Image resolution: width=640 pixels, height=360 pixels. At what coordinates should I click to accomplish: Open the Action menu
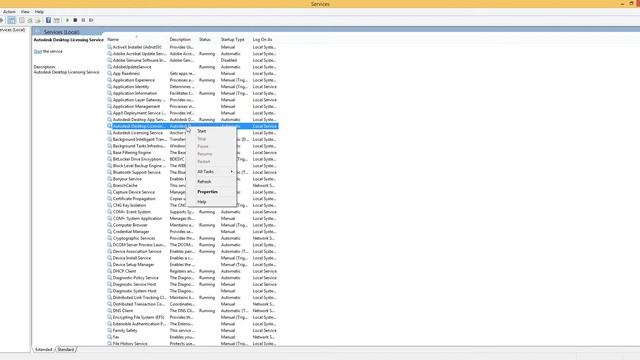point(9,12)
